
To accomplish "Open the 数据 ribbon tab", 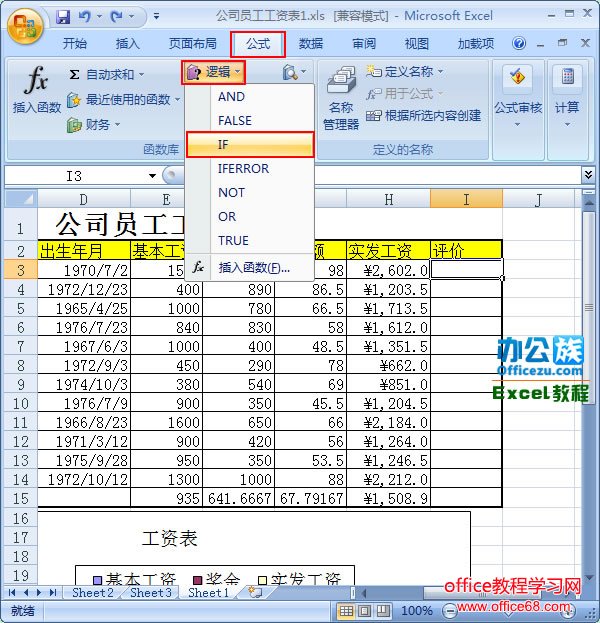I will click(311, 43).
